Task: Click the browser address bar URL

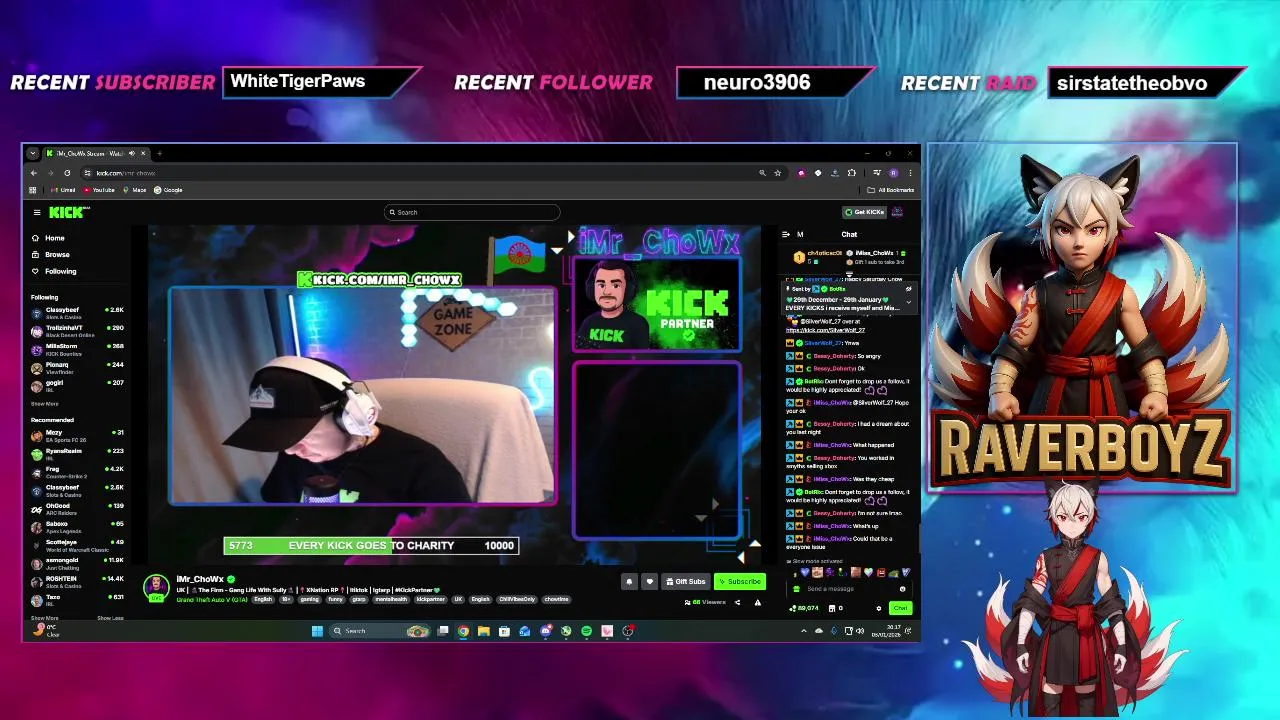Action: click(x=125, y=173)
